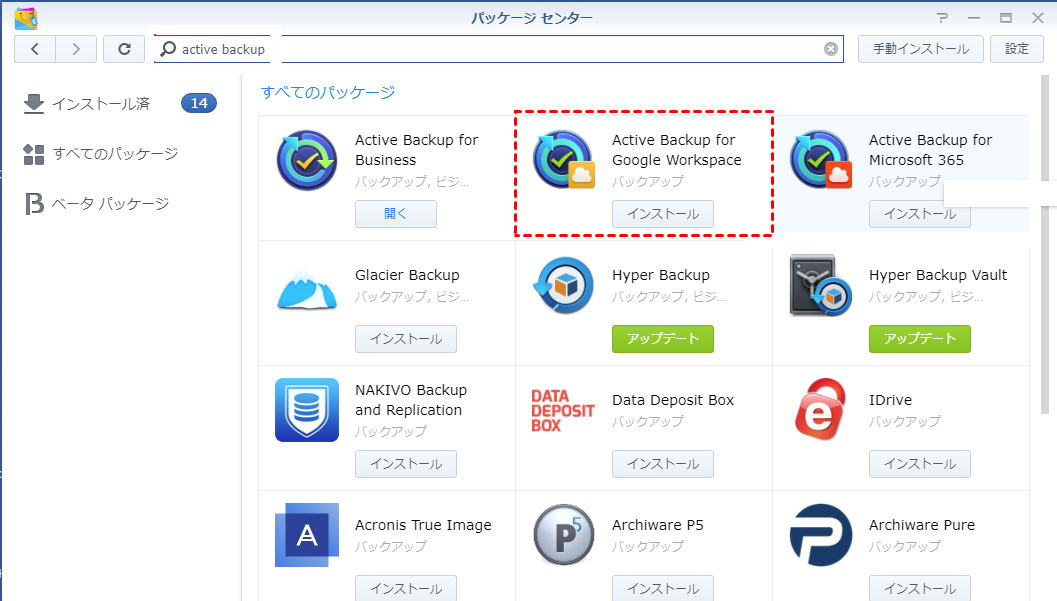1057x601 pixels.
Task: Click the vertical scrollbar of package list
Action: (x=1046, y=243)
